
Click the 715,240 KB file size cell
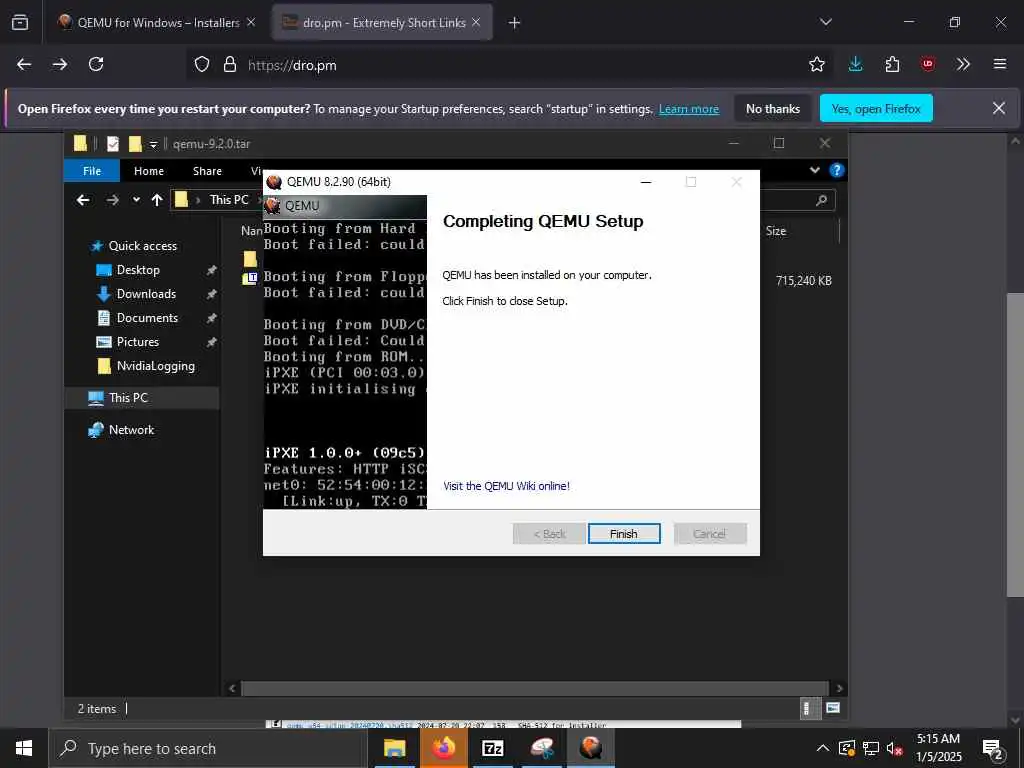pyautogui.click(x=803, y=281)
